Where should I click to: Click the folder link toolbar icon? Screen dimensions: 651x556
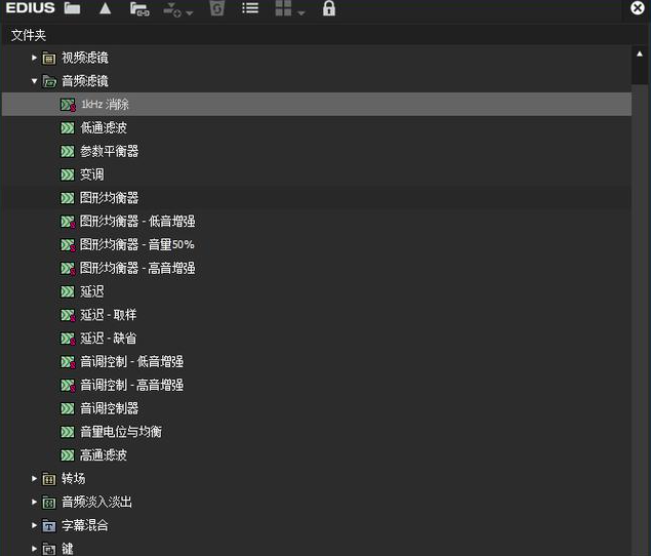pos(140,9)
